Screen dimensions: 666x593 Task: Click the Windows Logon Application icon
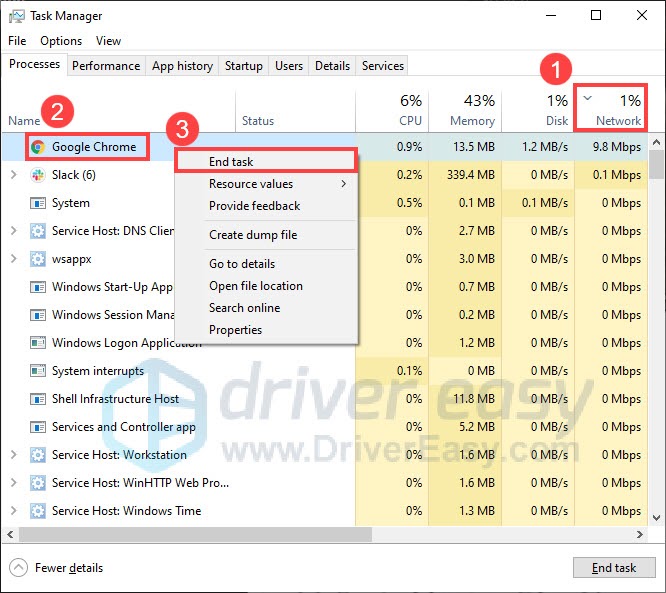pyautogui.click(x=38, y=343)
